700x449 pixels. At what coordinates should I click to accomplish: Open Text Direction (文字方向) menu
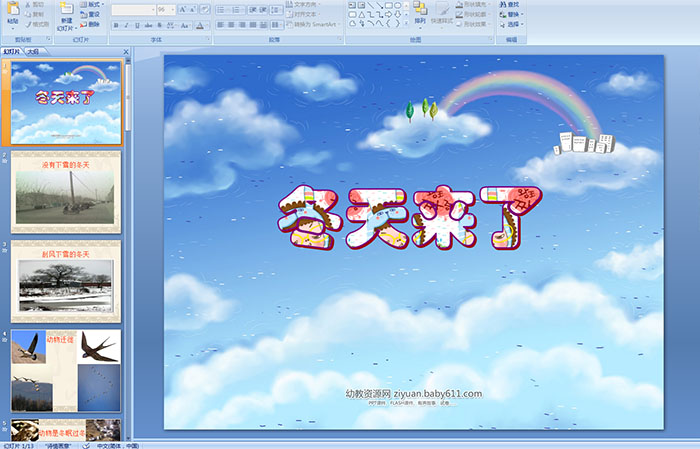(x=304, y=4)
